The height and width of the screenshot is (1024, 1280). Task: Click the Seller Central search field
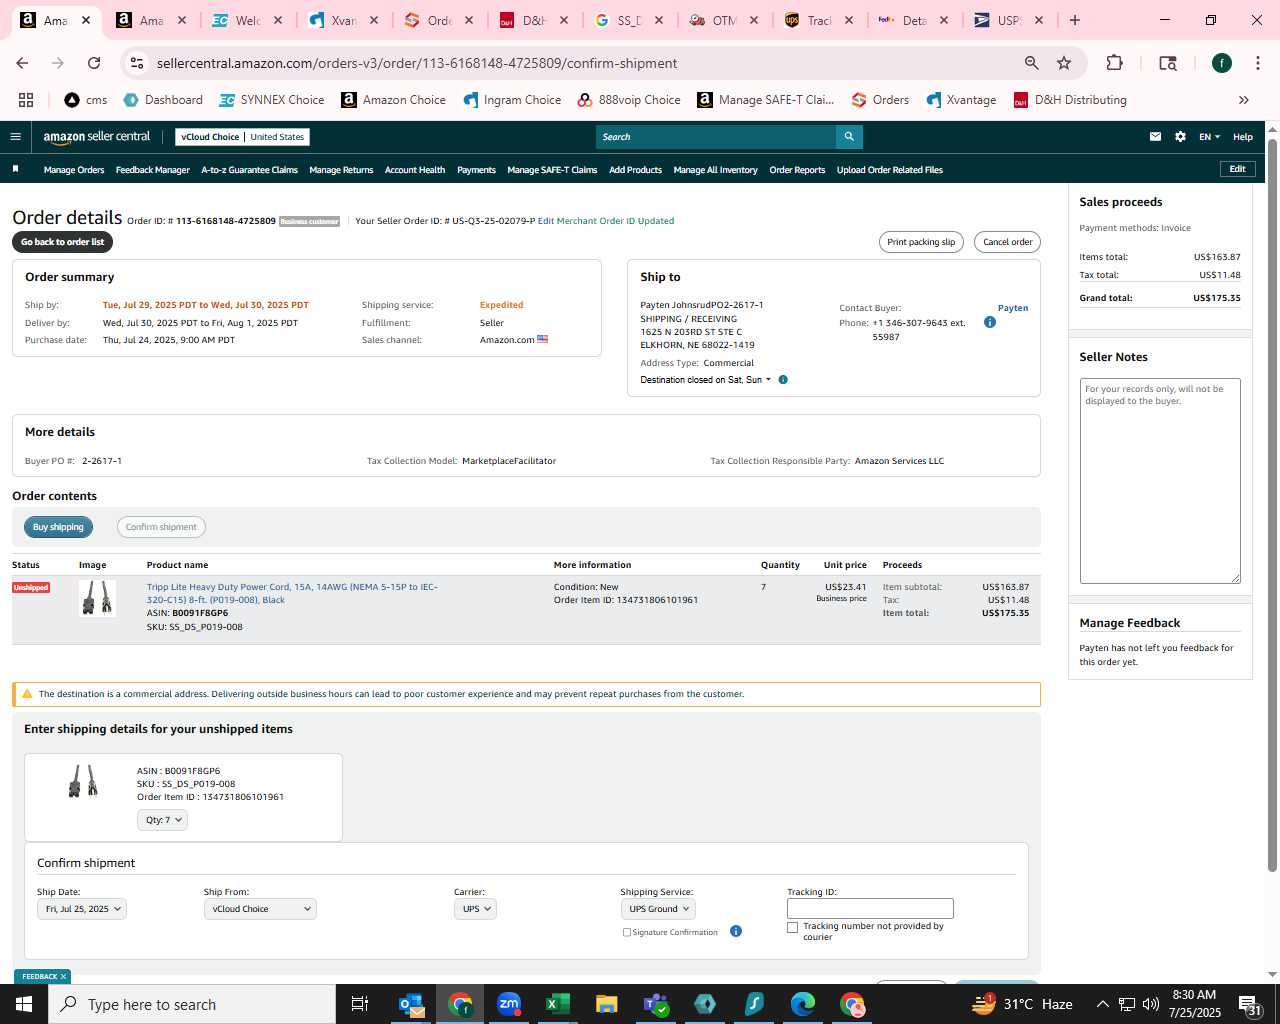(716, 137)
